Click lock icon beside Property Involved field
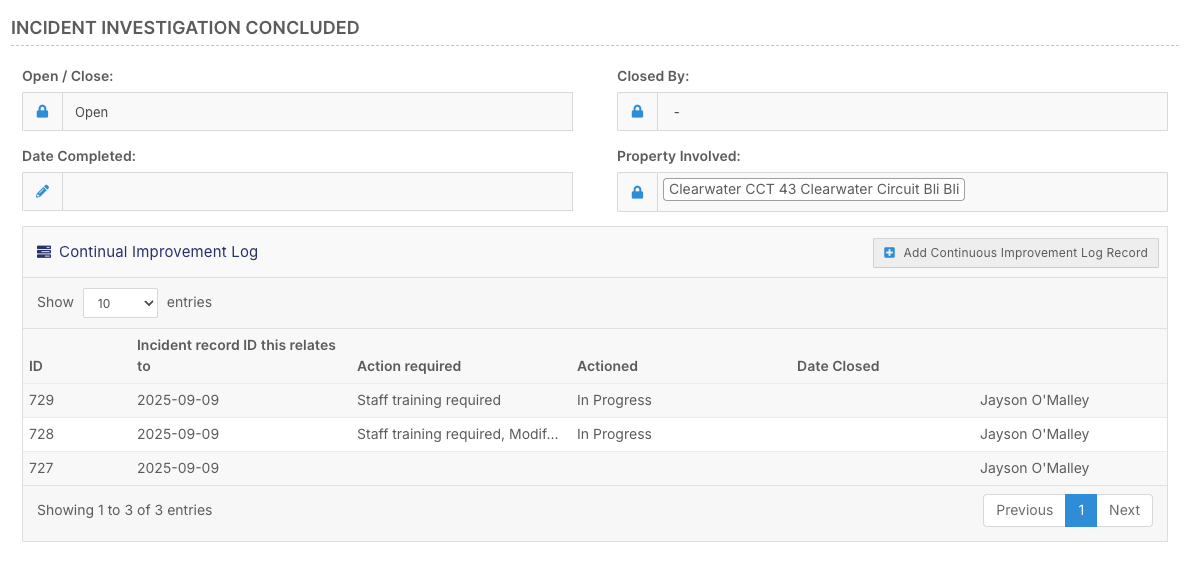 [x=638, y=192]
